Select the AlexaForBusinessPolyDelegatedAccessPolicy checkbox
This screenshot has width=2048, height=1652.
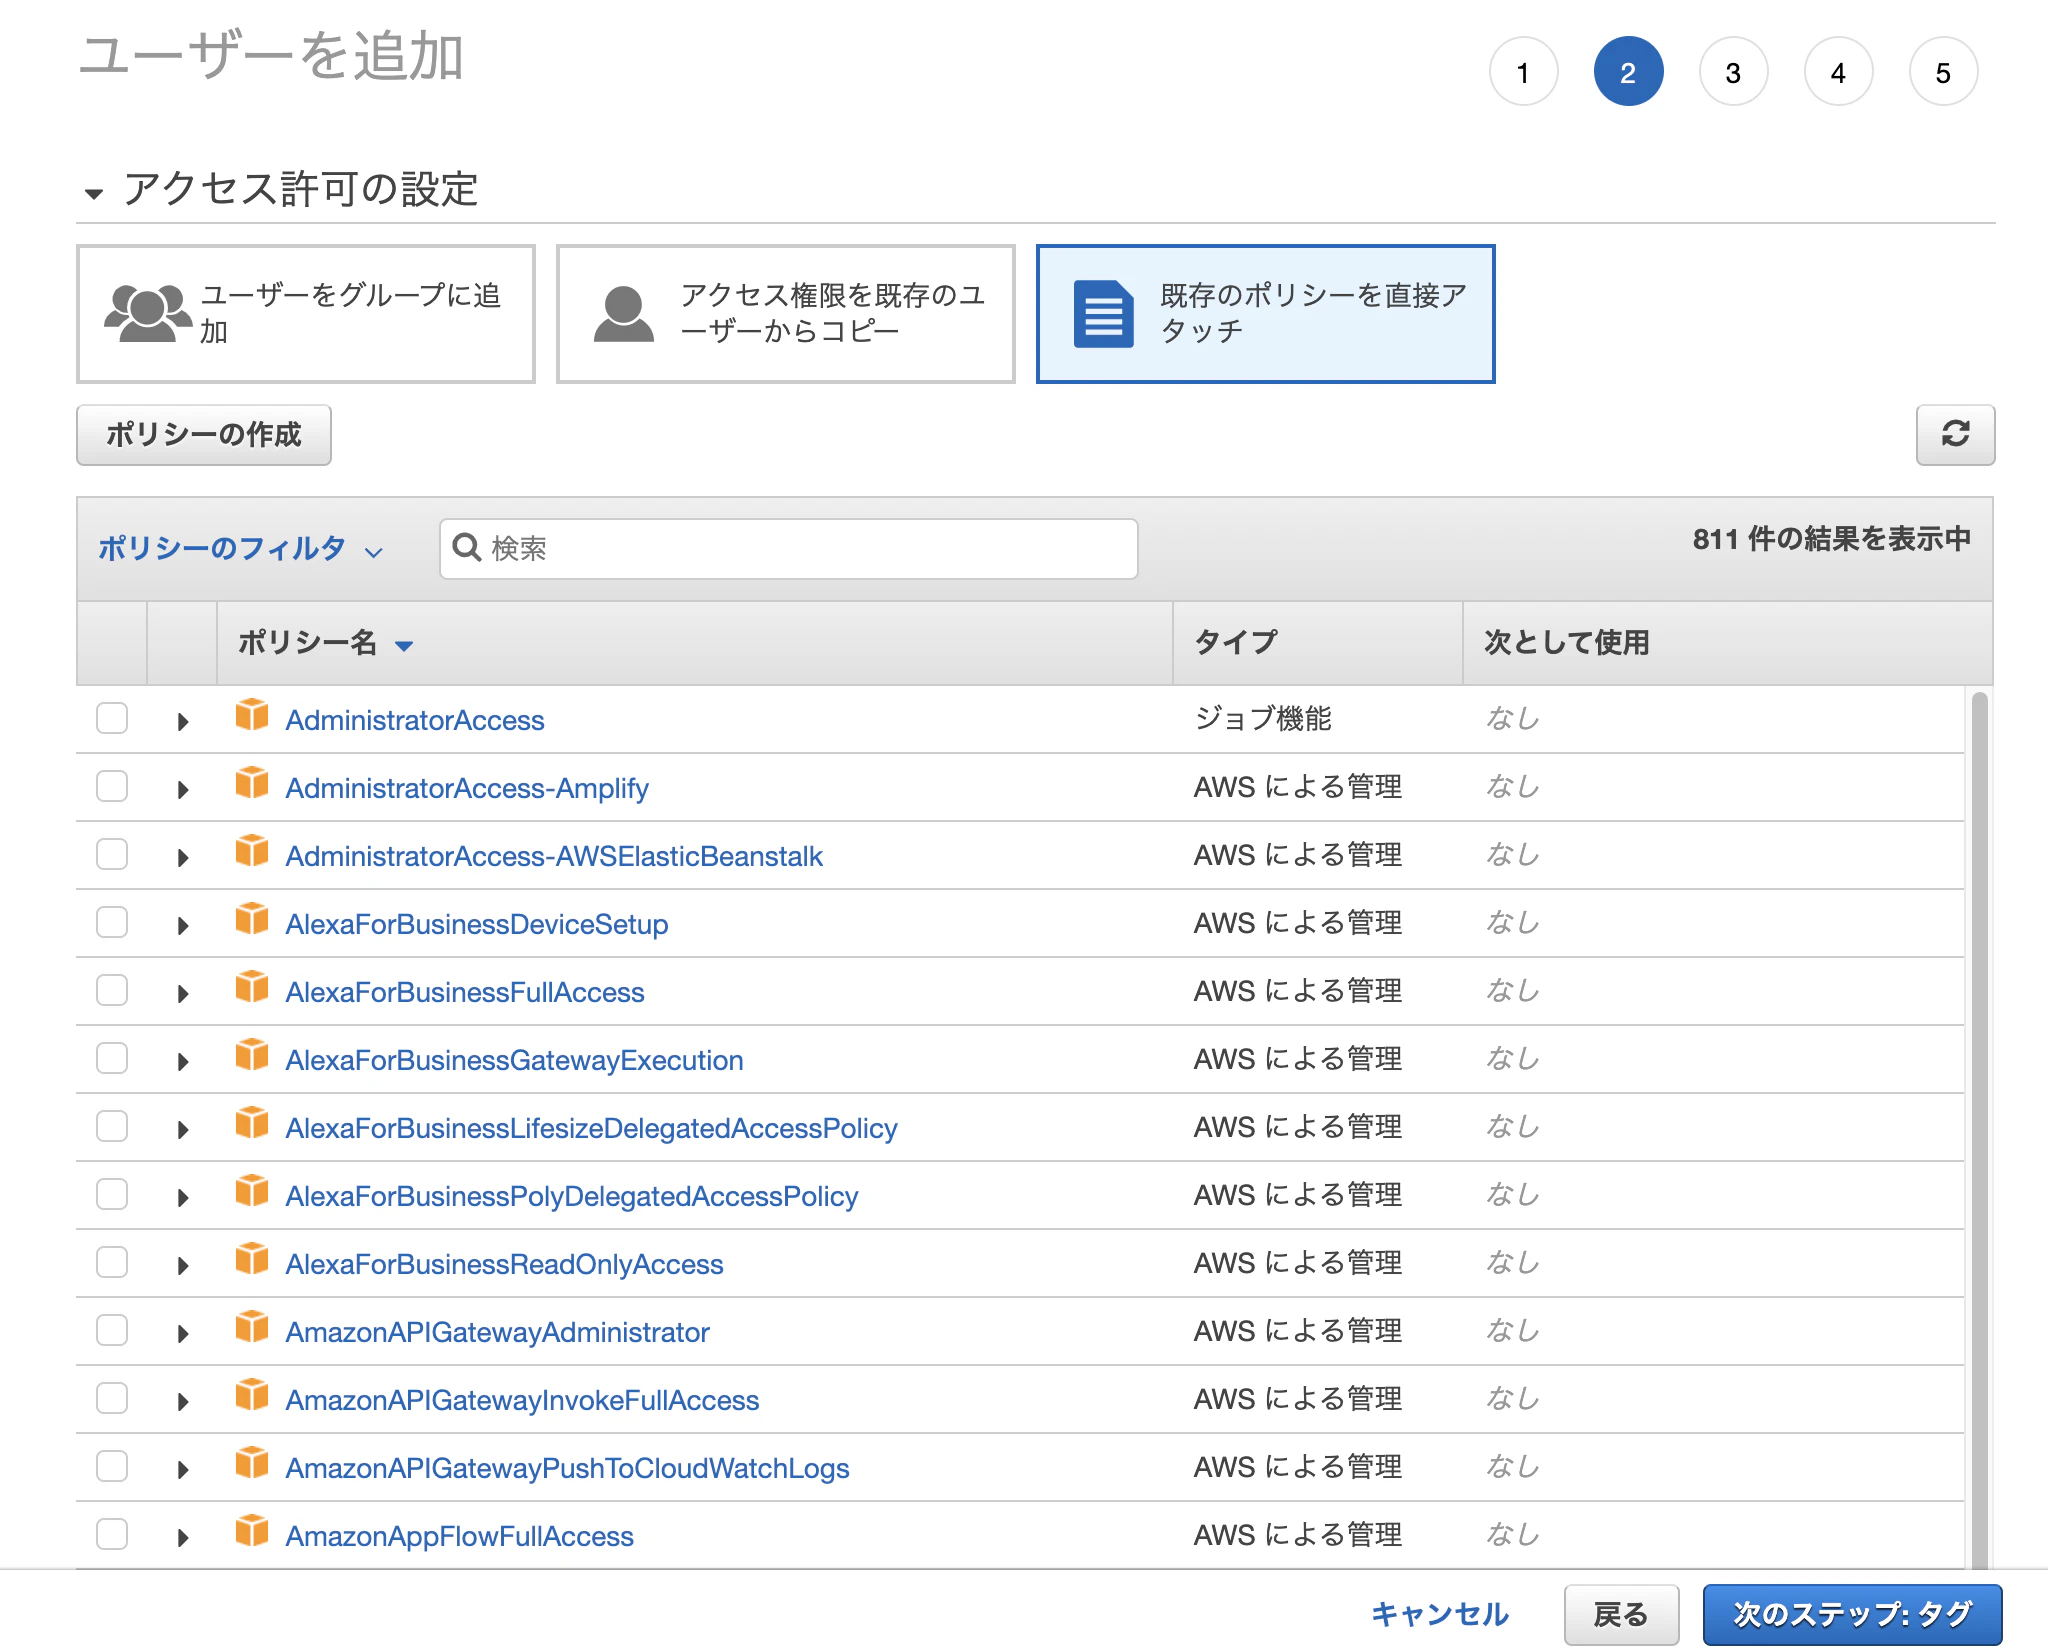click(x=112, y=1194)
